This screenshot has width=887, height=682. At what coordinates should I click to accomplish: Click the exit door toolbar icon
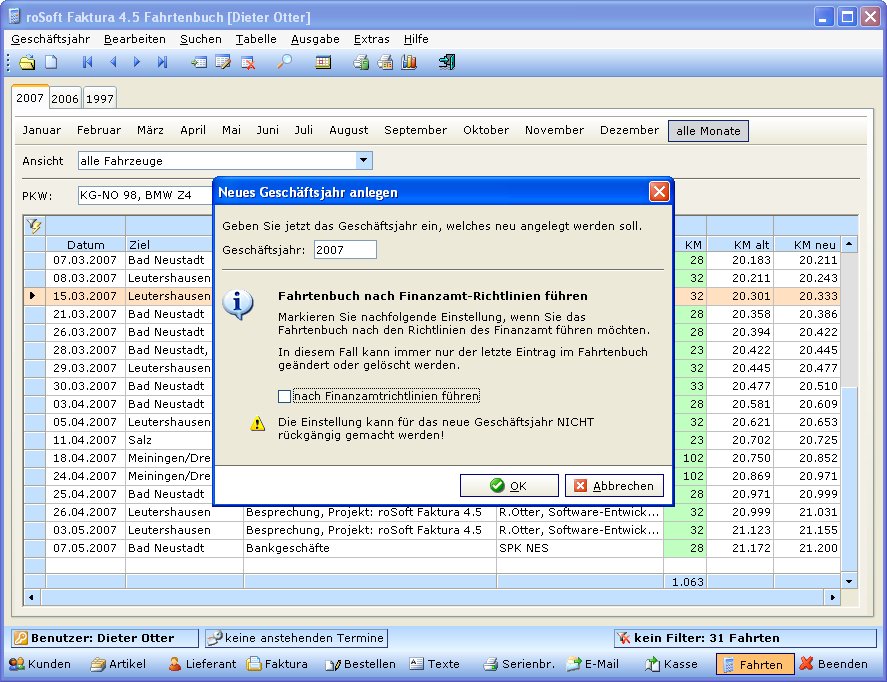click(x=447, y=62)
